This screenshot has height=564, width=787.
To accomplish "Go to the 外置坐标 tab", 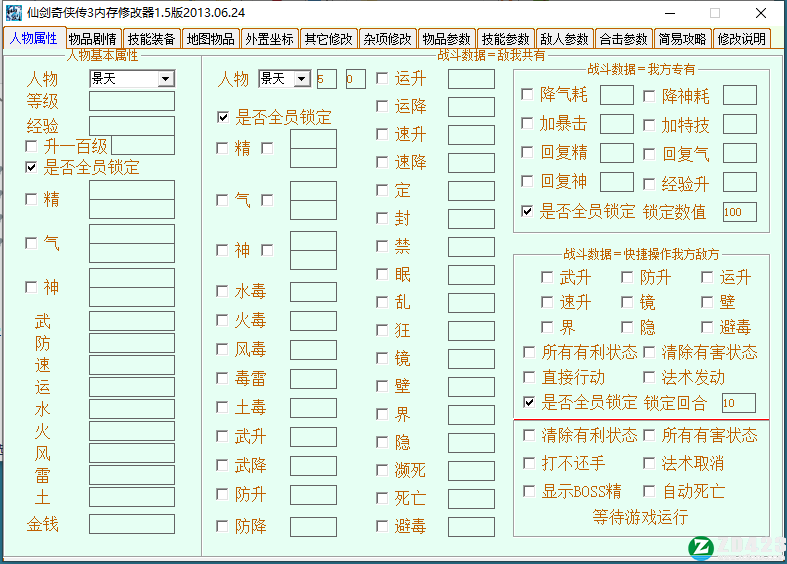I will (270, 39).
